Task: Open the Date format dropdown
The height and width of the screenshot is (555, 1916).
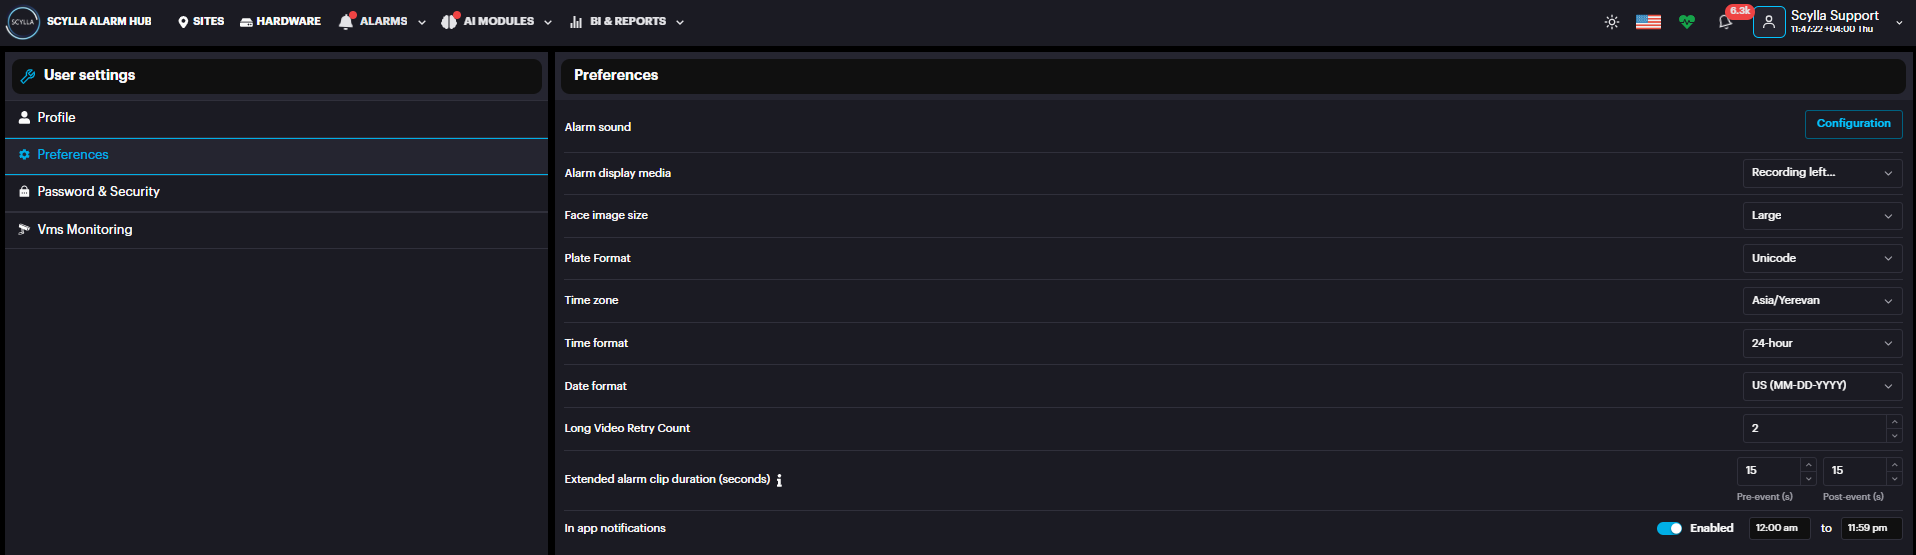Action: pyautogui.click(x=1821, y=386)
